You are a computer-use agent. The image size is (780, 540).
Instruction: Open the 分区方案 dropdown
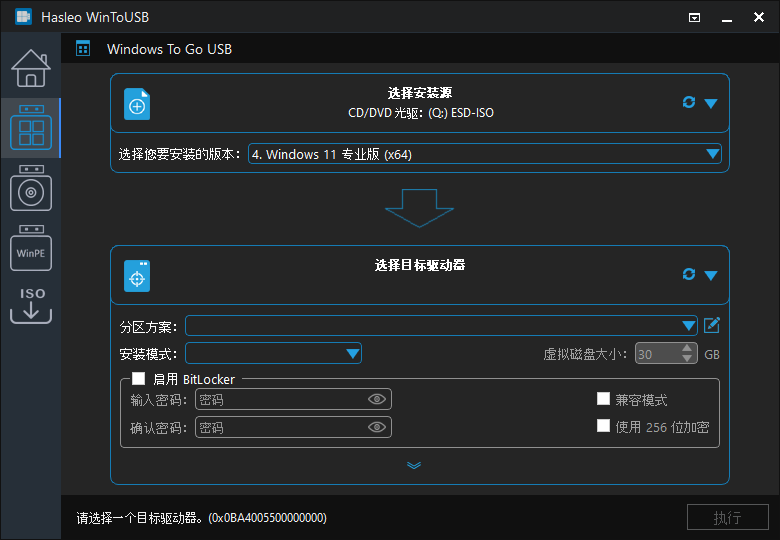[x=441, y=326]
